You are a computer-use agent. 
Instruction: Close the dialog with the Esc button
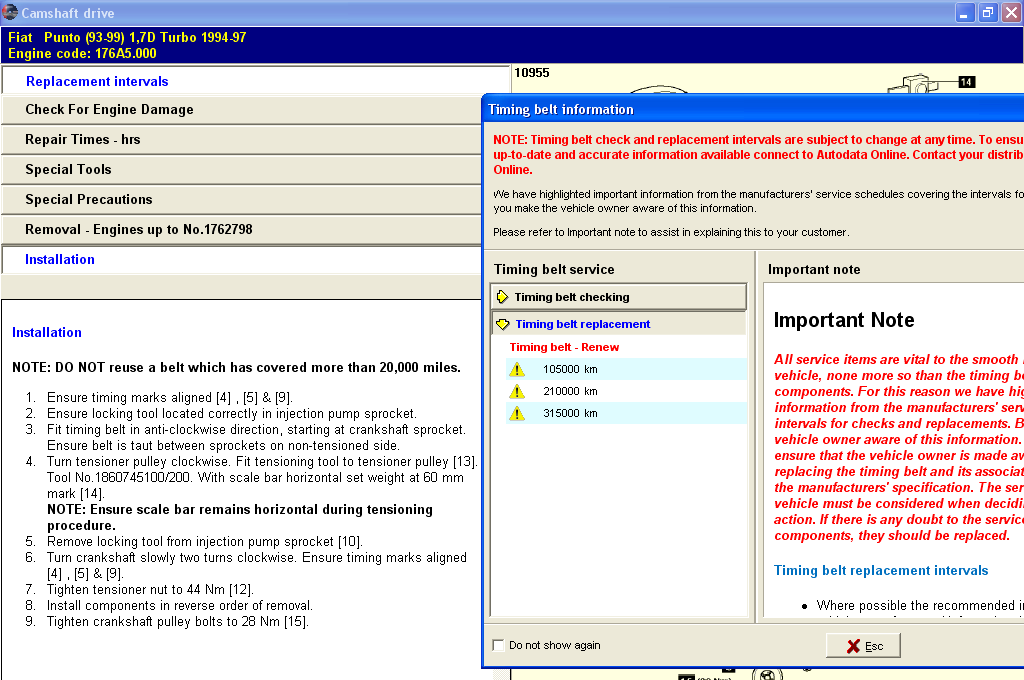863,646
